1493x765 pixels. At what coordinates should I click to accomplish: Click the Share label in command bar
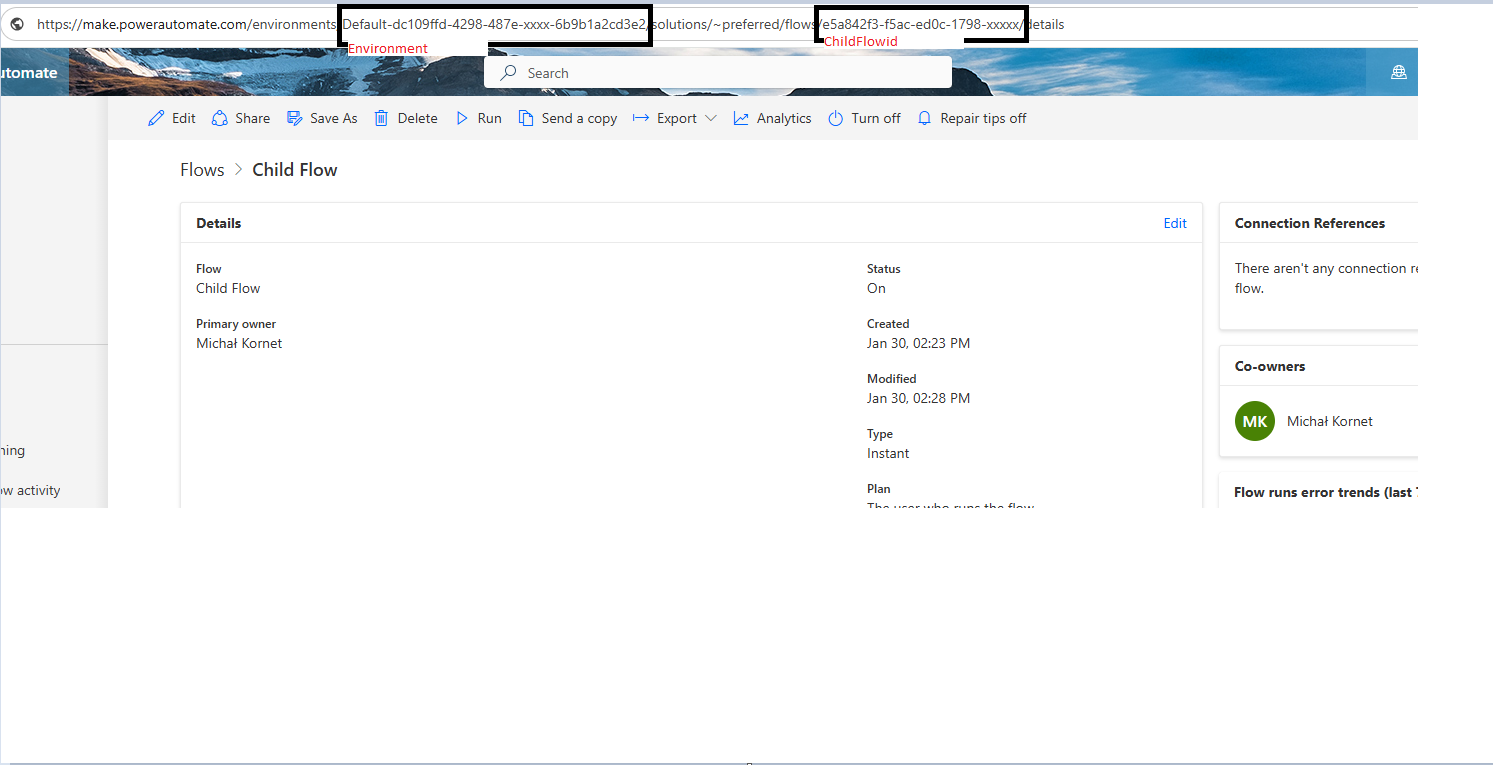(253, 118)
